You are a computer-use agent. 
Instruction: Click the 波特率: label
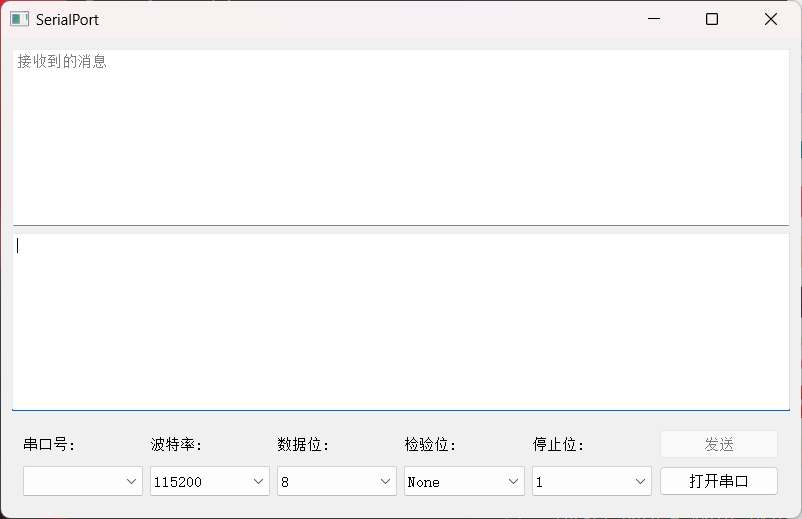coord(176,444)
